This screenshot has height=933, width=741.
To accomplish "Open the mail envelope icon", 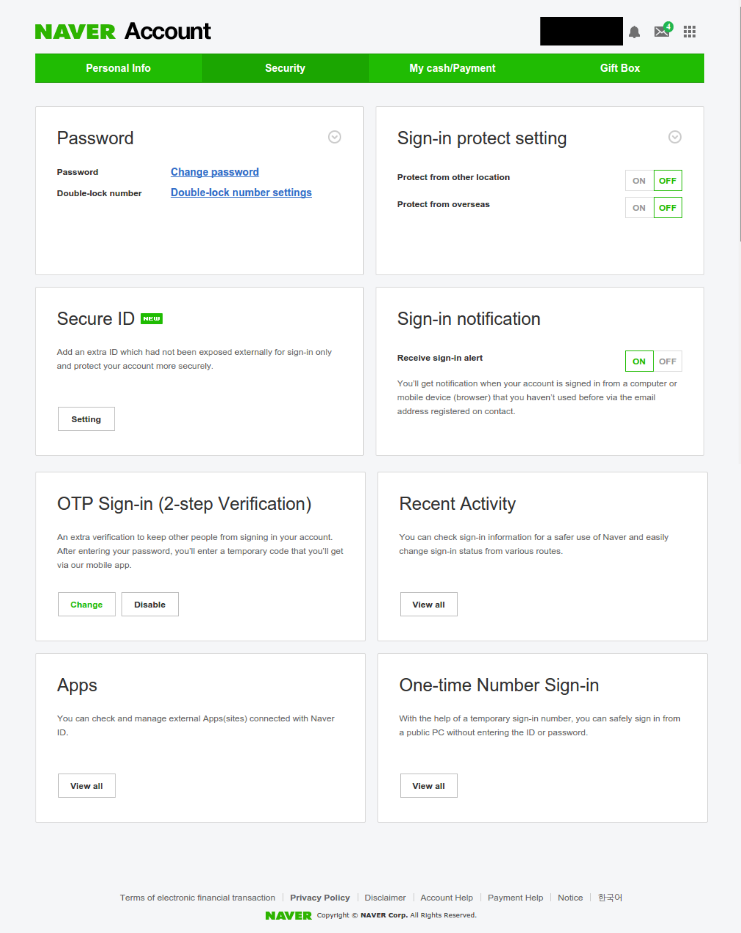I will tap(661, 31).
